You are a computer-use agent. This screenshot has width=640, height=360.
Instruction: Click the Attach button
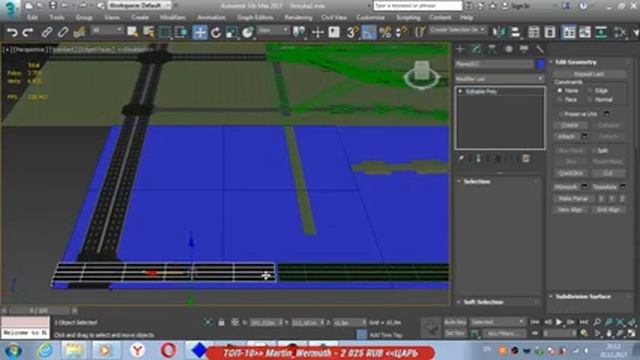pyautogui.click(x=567, y=136)
